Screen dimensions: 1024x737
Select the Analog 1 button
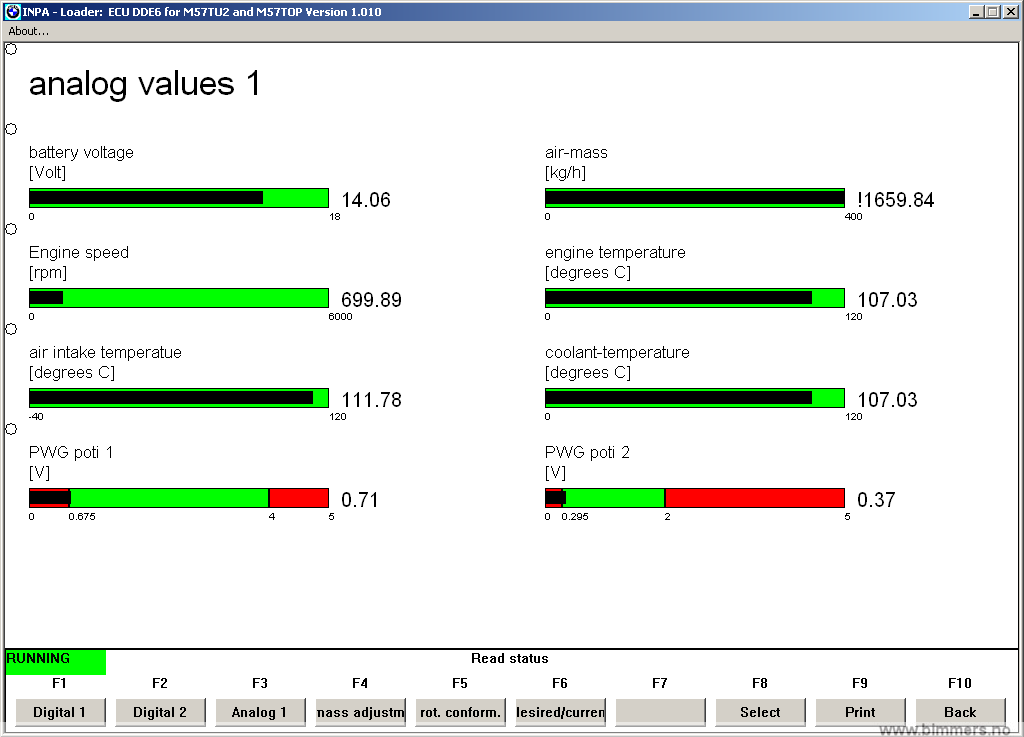click(x=260, y=712)
